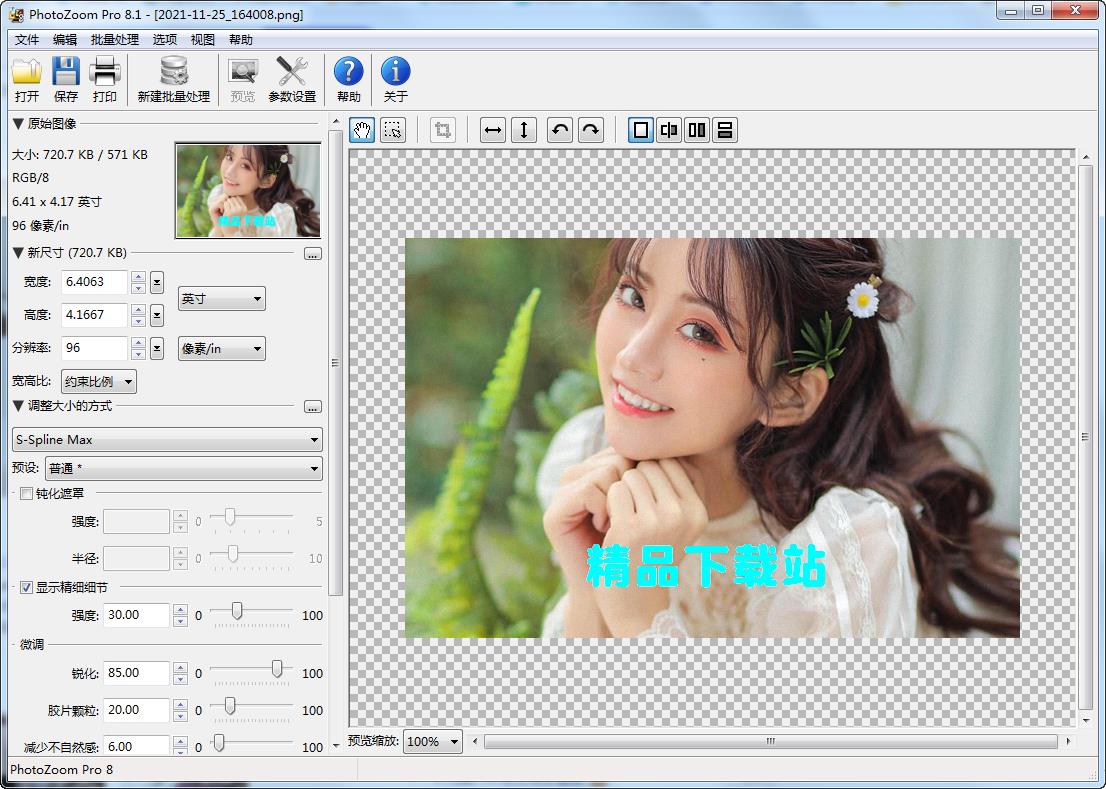This screenshot has height=789, width=1106.
Task: Switch to side-by-side vertical split view
Action: pos(697,130)
